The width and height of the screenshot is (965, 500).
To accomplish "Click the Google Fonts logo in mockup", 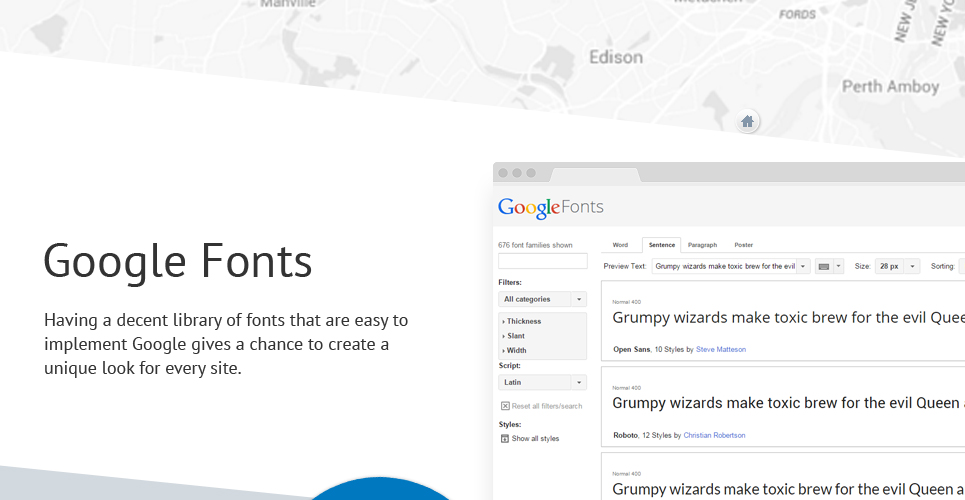I will [550, 208].
